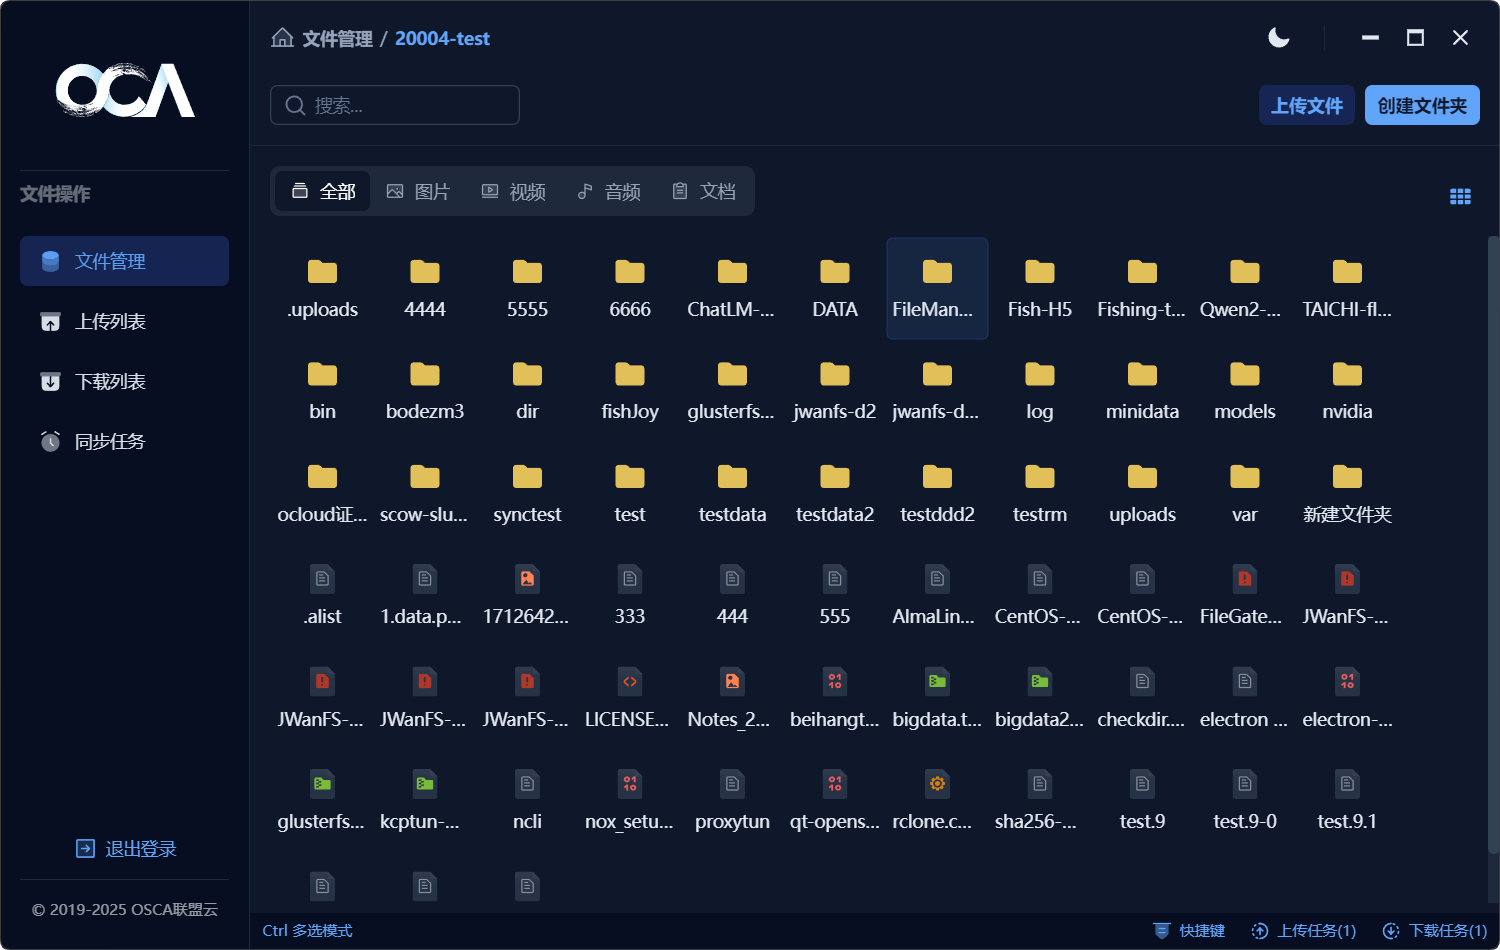Select the FileGate... PDF file icon
Screen dimensions: 1500x950
(1244, 579)
